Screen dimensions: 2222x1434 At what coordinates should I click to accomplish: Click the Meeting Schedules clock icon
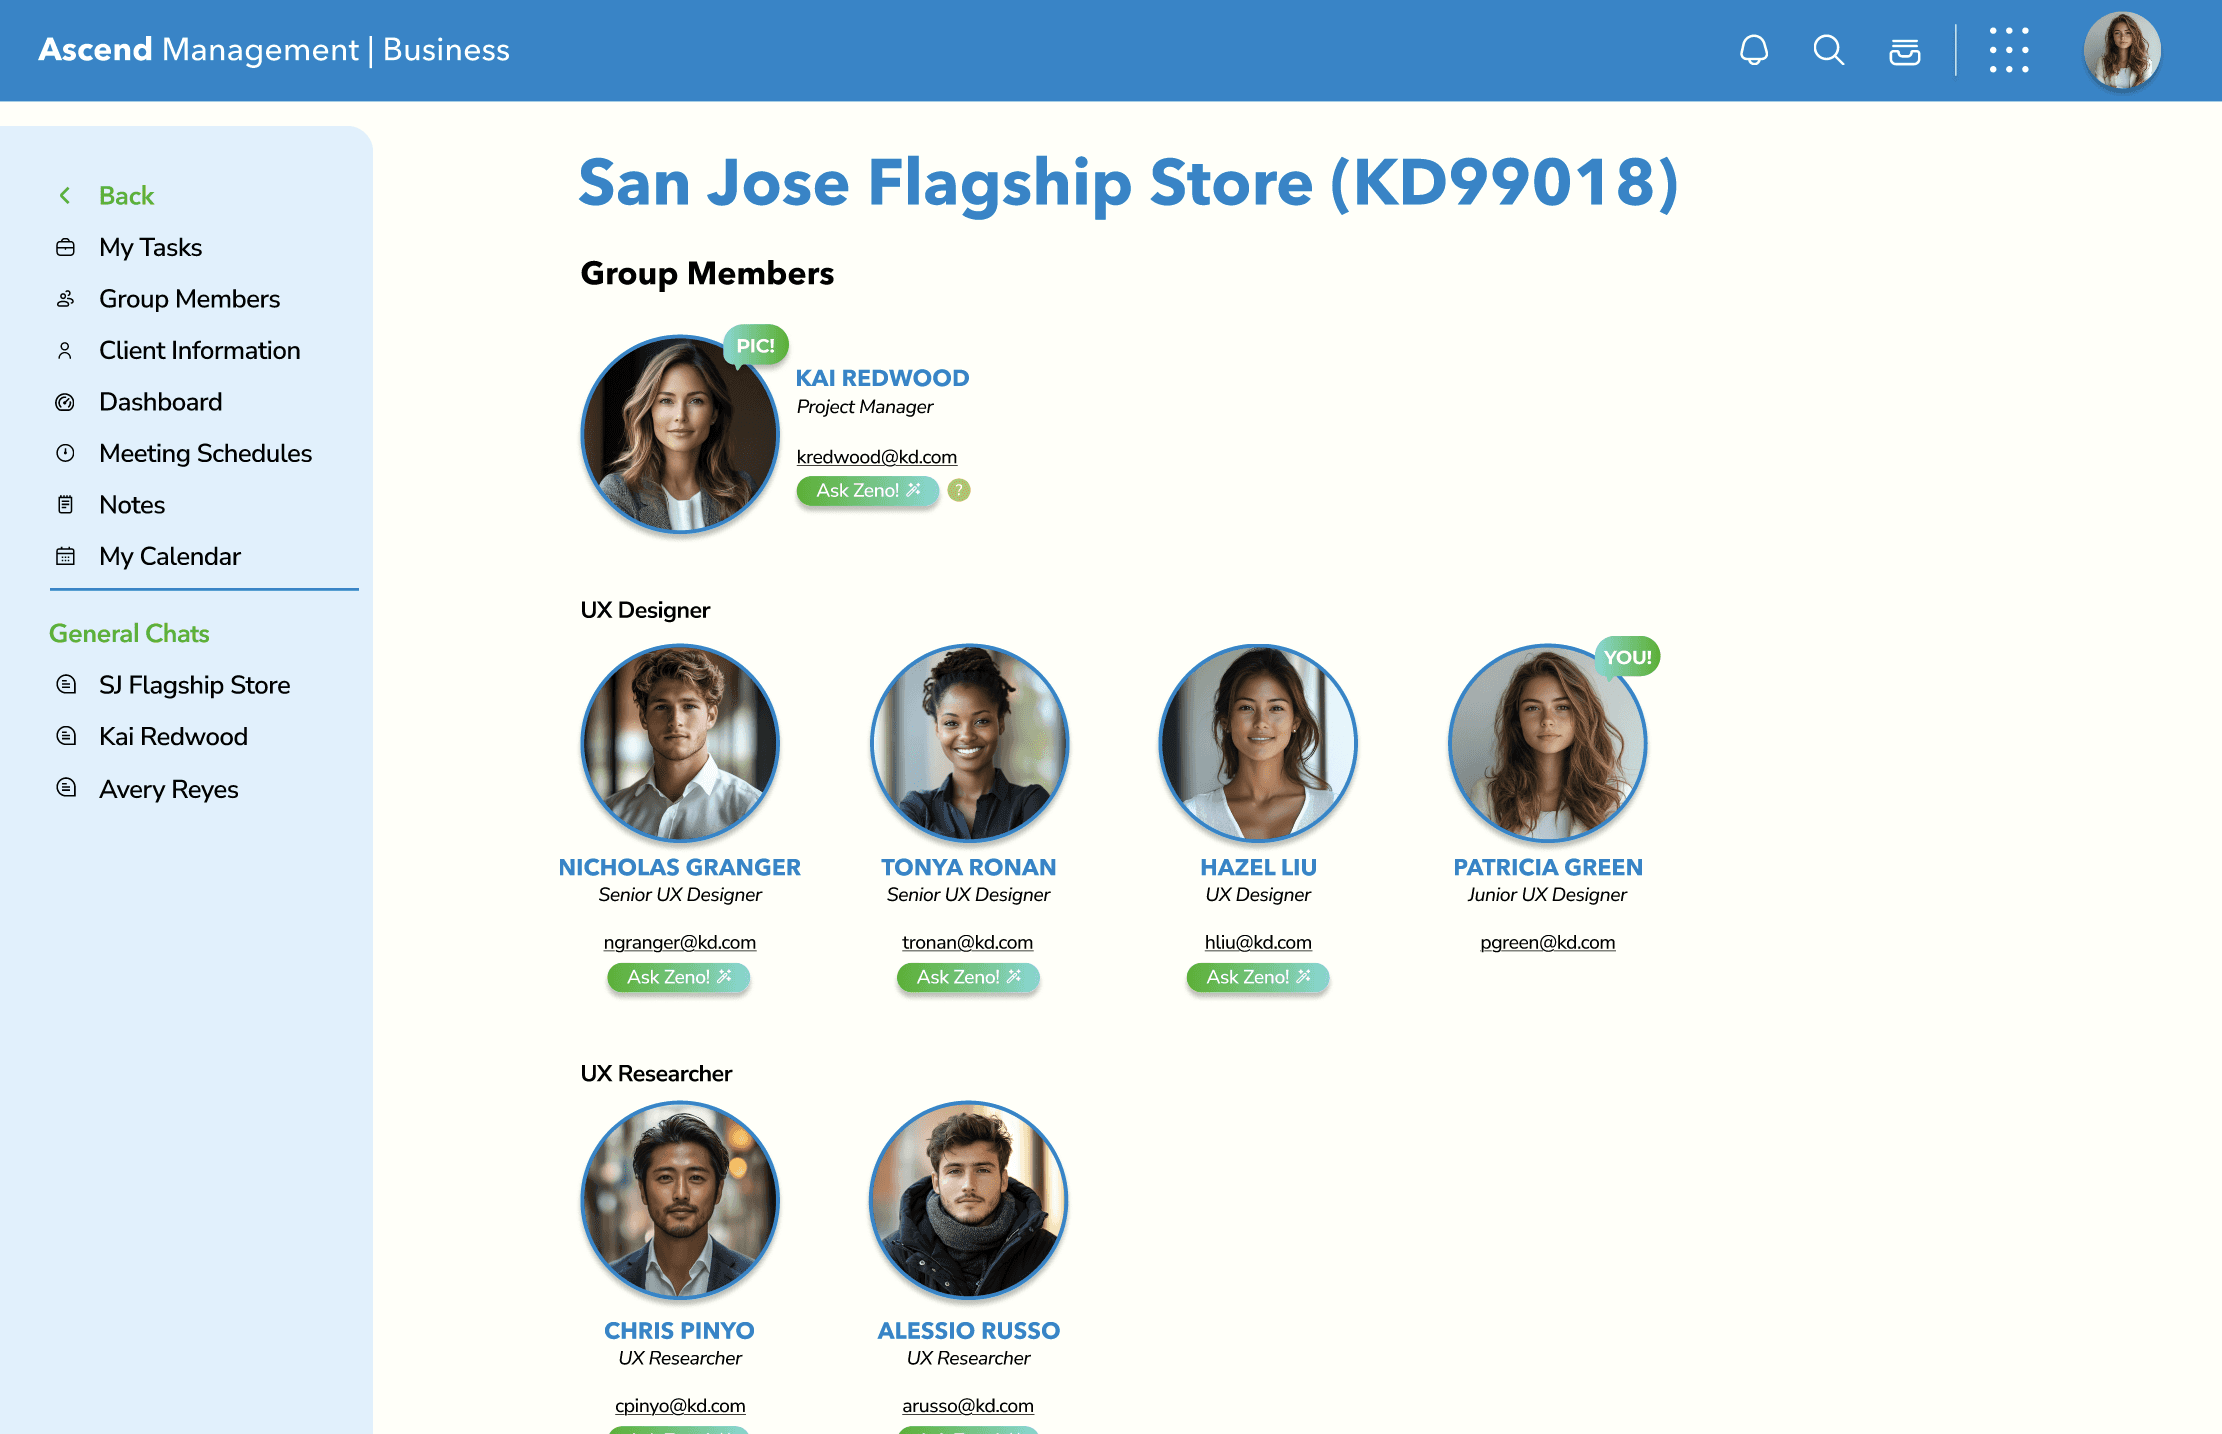[65, 453]
